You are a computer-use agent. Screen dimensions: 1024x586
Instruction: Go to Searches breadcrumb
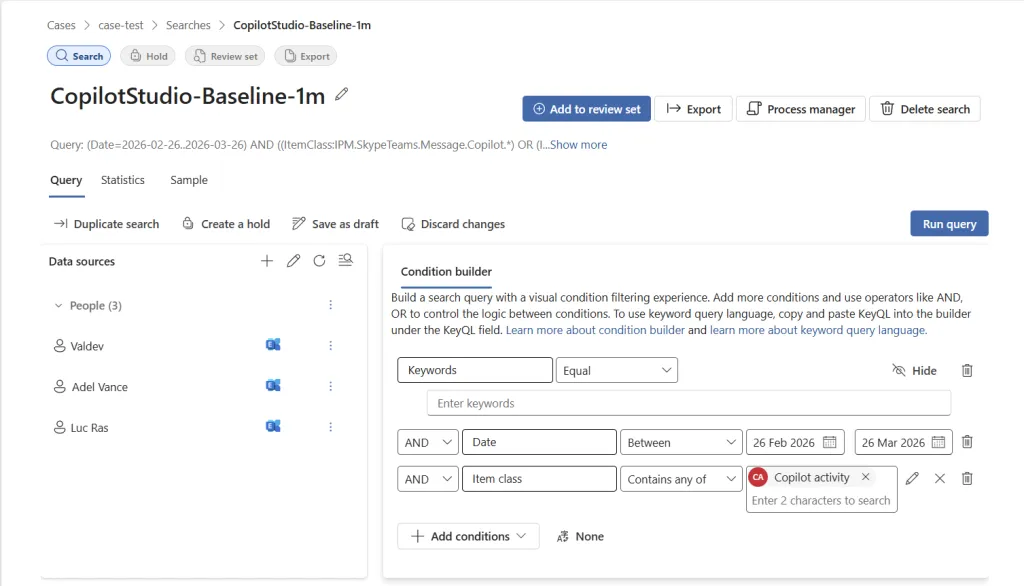(188, 25)
